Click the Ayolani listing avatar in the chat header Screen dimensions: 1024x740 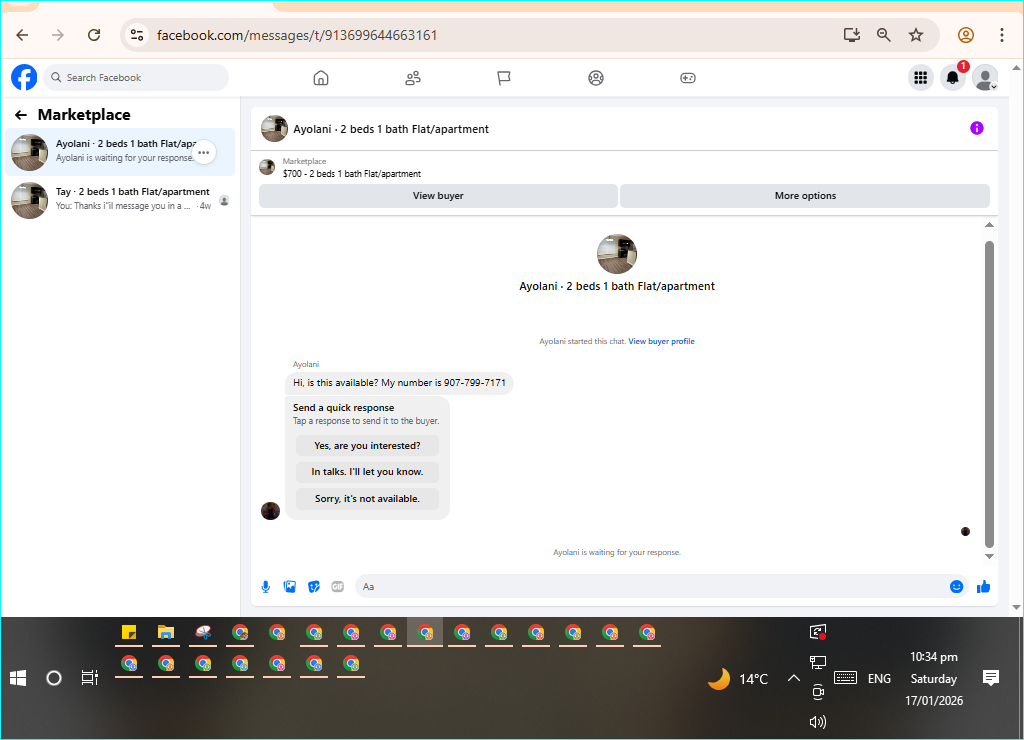pos(274,129)
